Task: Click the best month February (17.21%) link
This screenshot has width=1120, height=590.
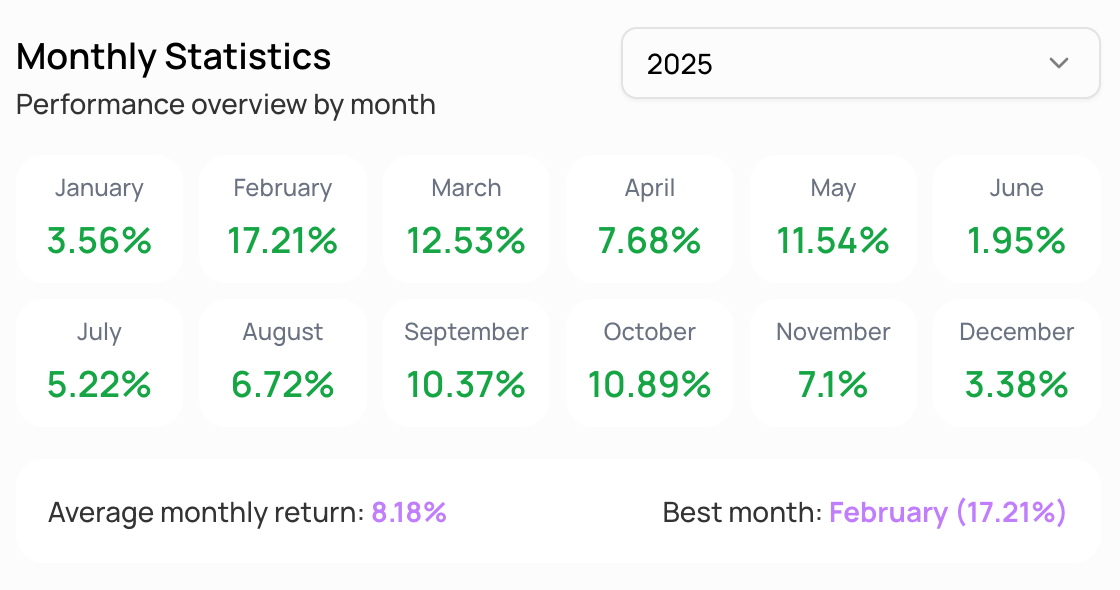Action: (948, 513)
